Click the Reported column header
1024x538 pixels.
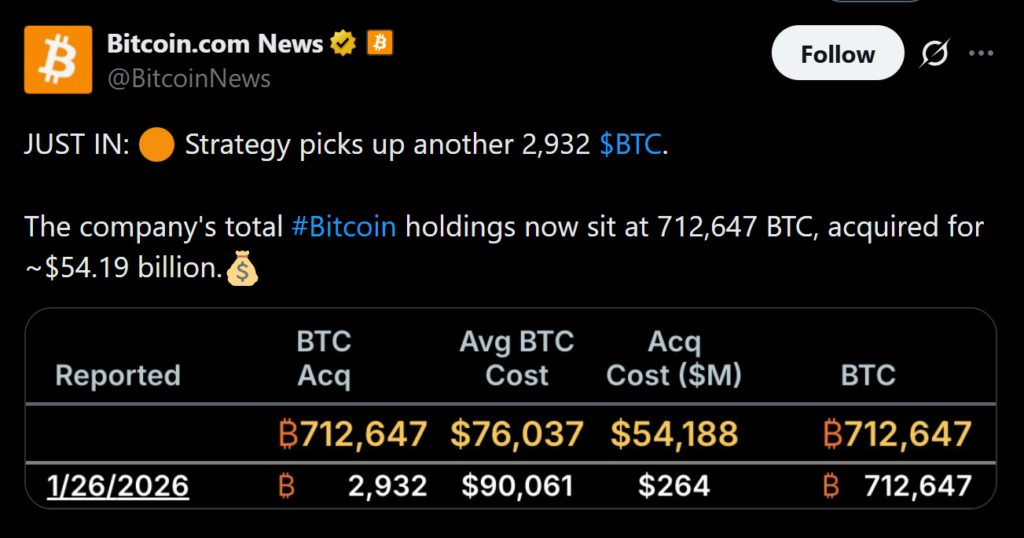[x=117, y=375]
